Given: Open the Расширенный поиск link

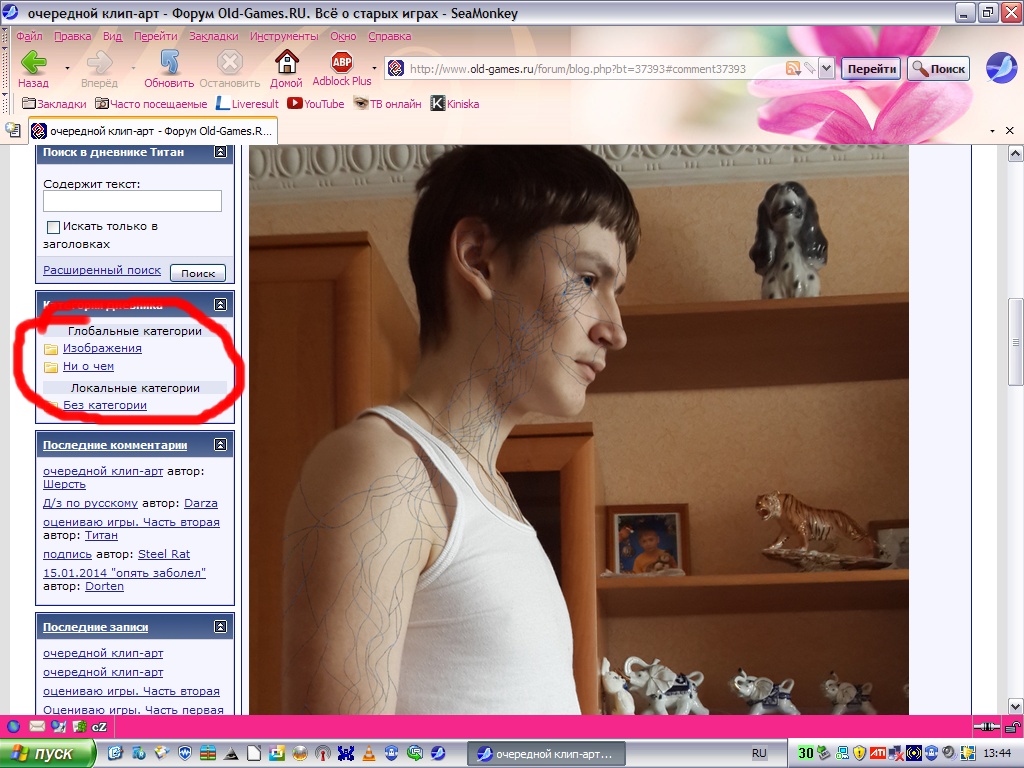Looking at the screenshot, I should (102, 270).
